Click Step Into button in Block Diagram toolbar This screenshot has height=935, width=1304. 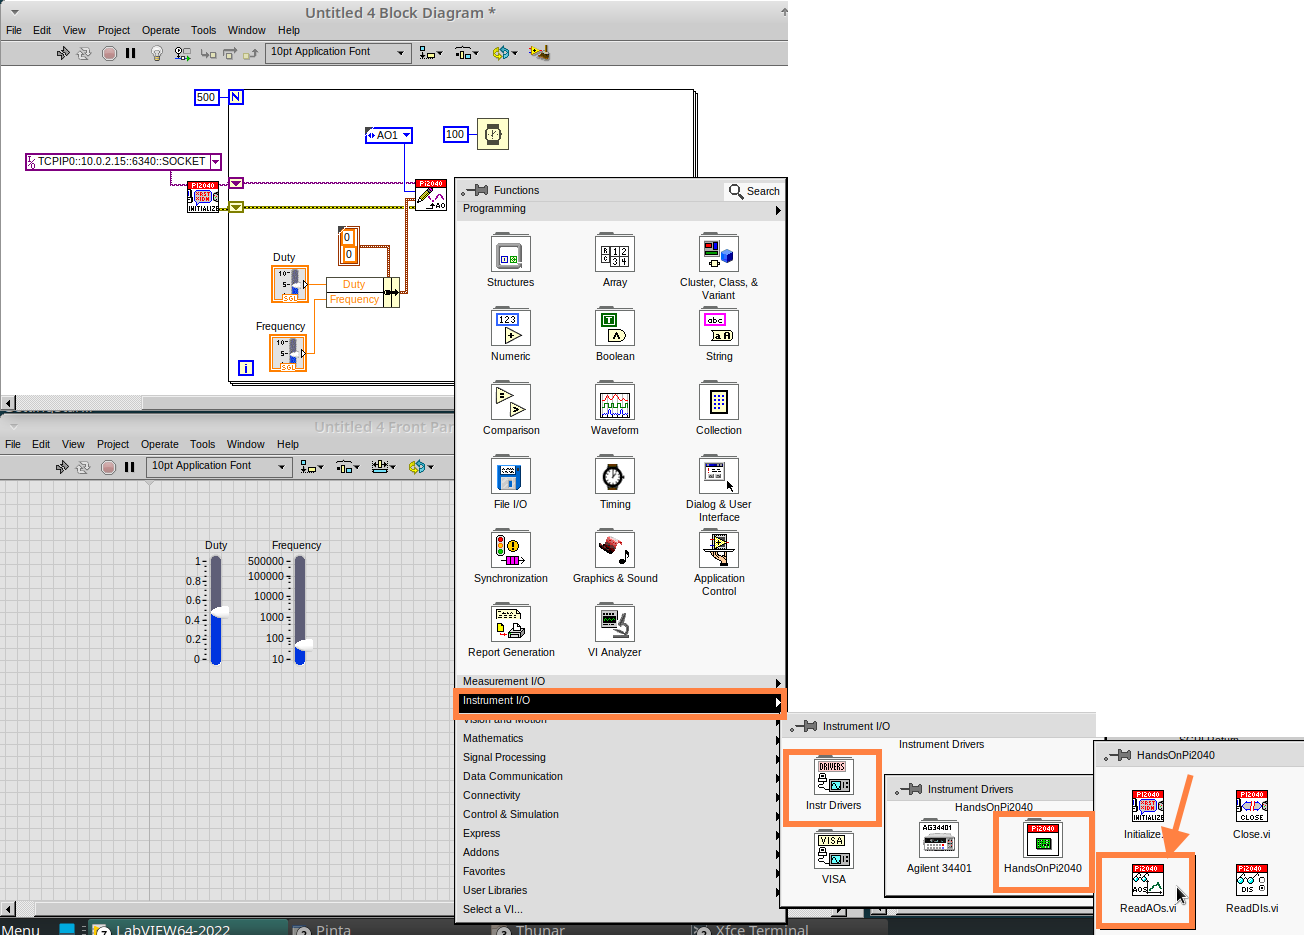[208, 53]
